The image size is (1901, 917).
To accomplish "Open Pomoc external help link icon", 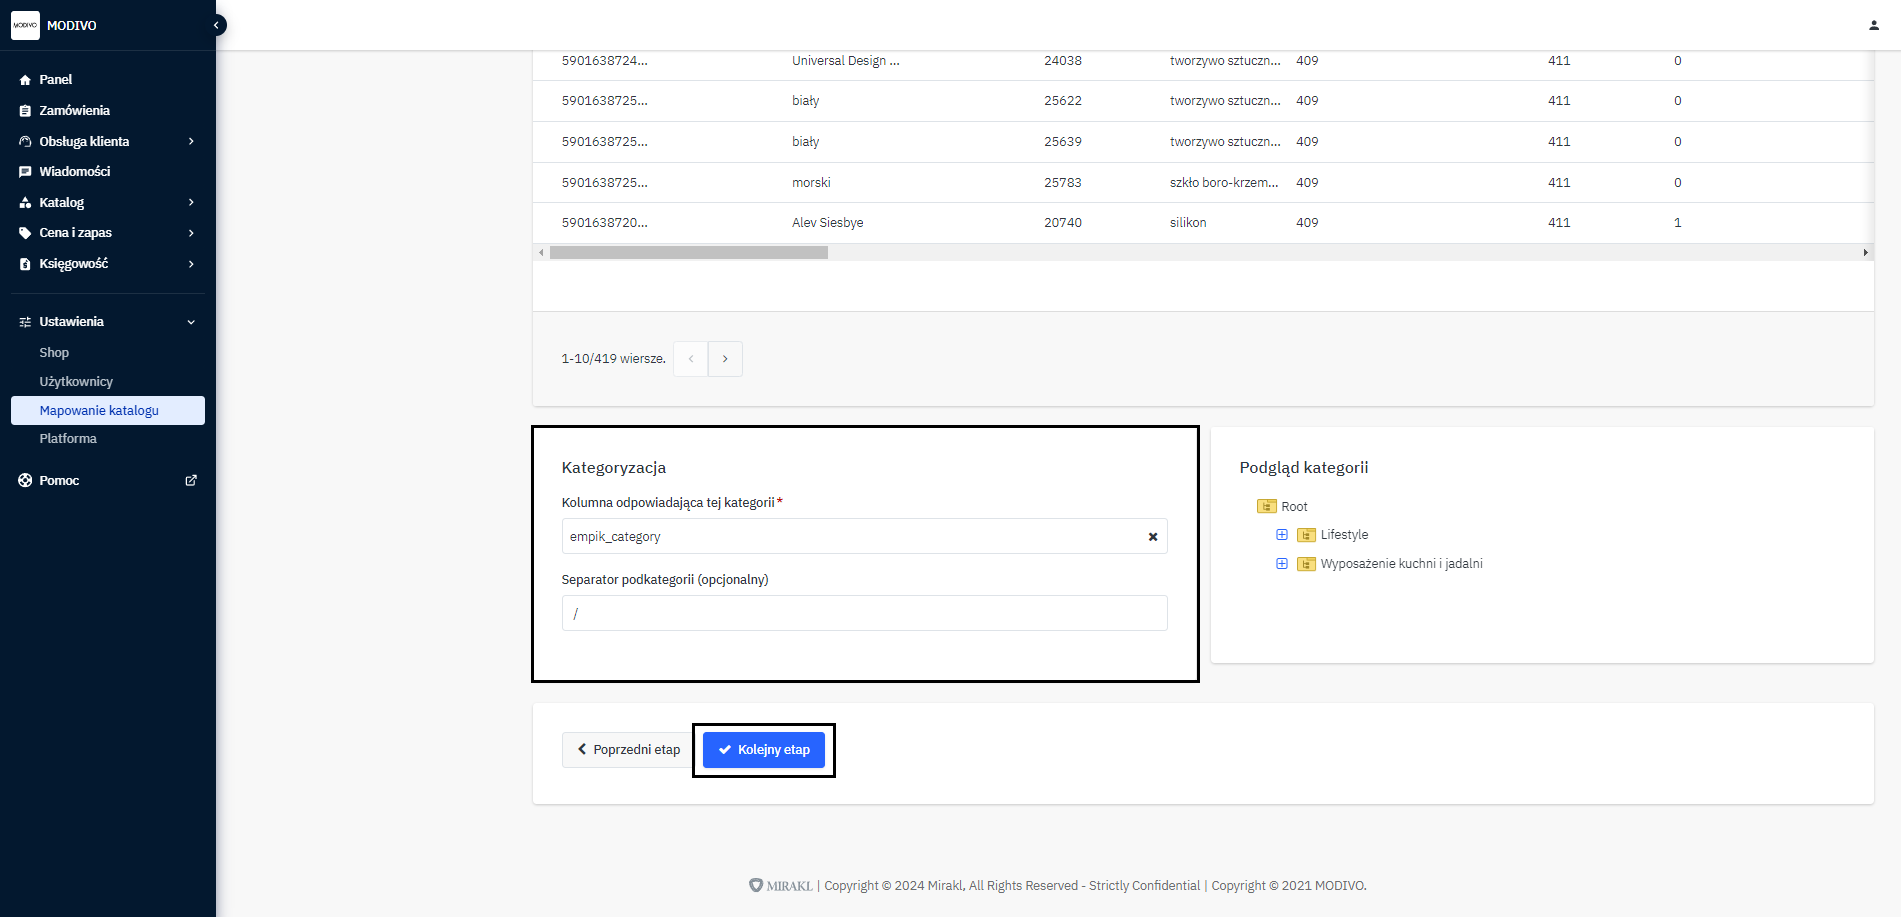I will pyautogui.click(x=191, y=481).
